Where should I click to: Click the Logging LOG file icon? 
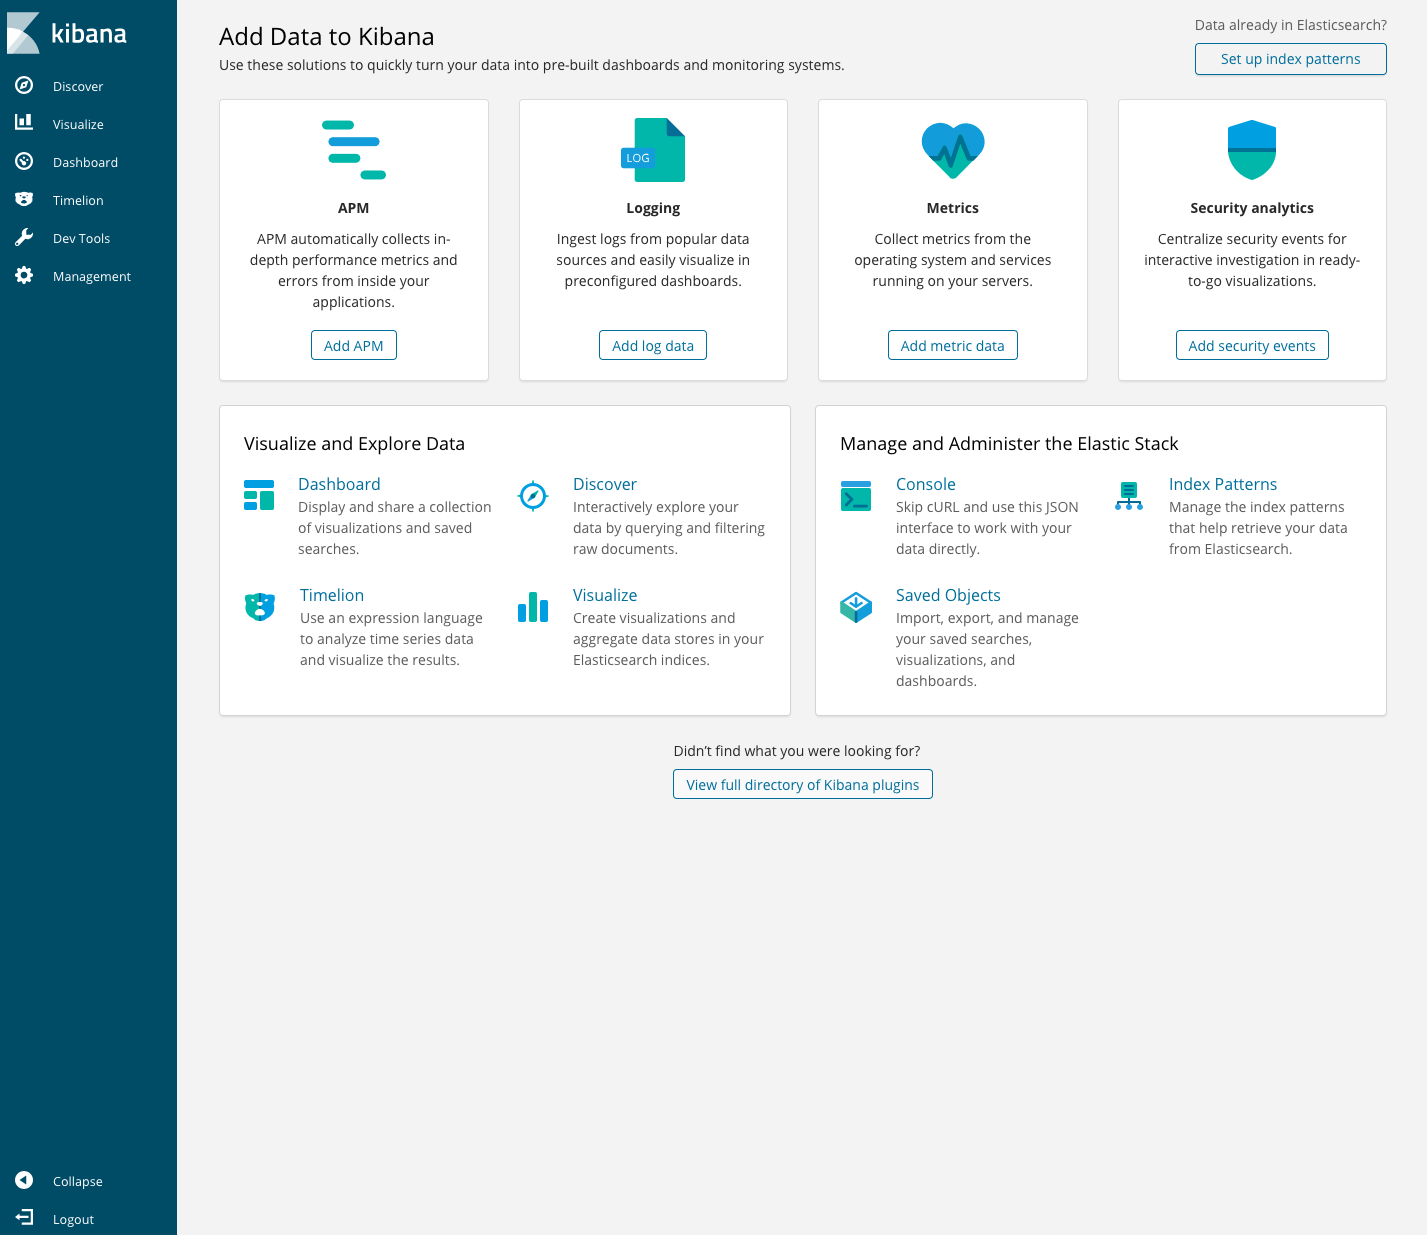click(653, 150)
